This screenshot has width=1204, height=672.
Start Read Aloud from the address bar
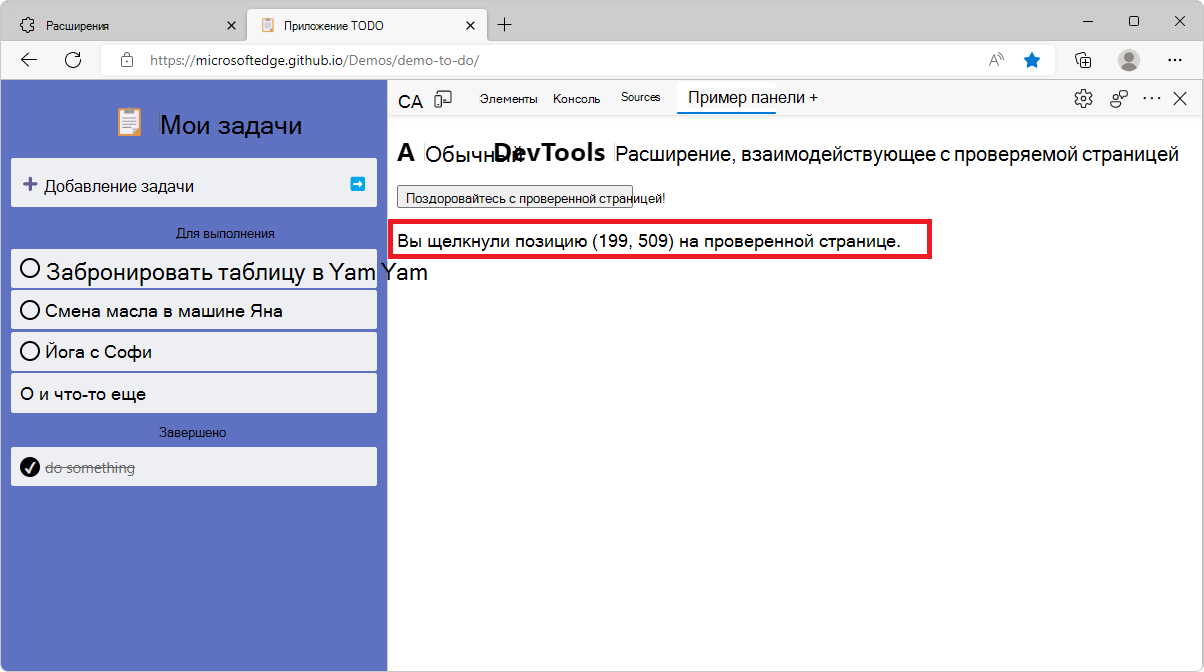(x=995, y=60)
